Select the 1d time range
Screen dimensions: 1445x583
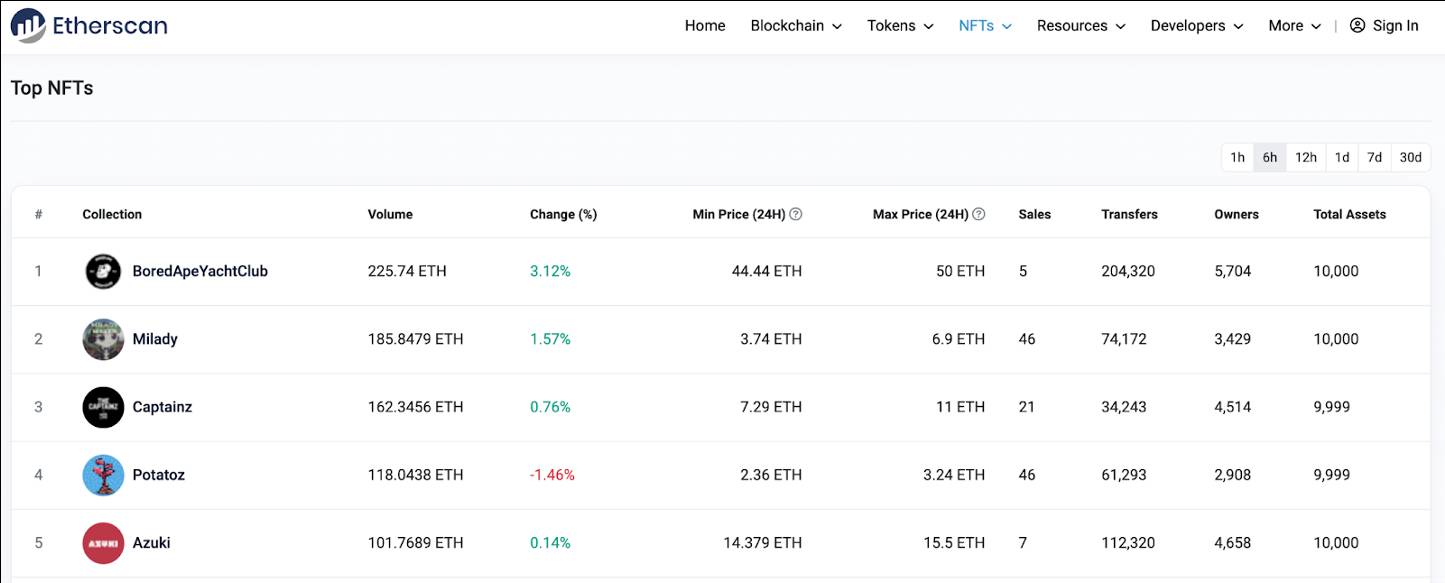click(1342, 157)
